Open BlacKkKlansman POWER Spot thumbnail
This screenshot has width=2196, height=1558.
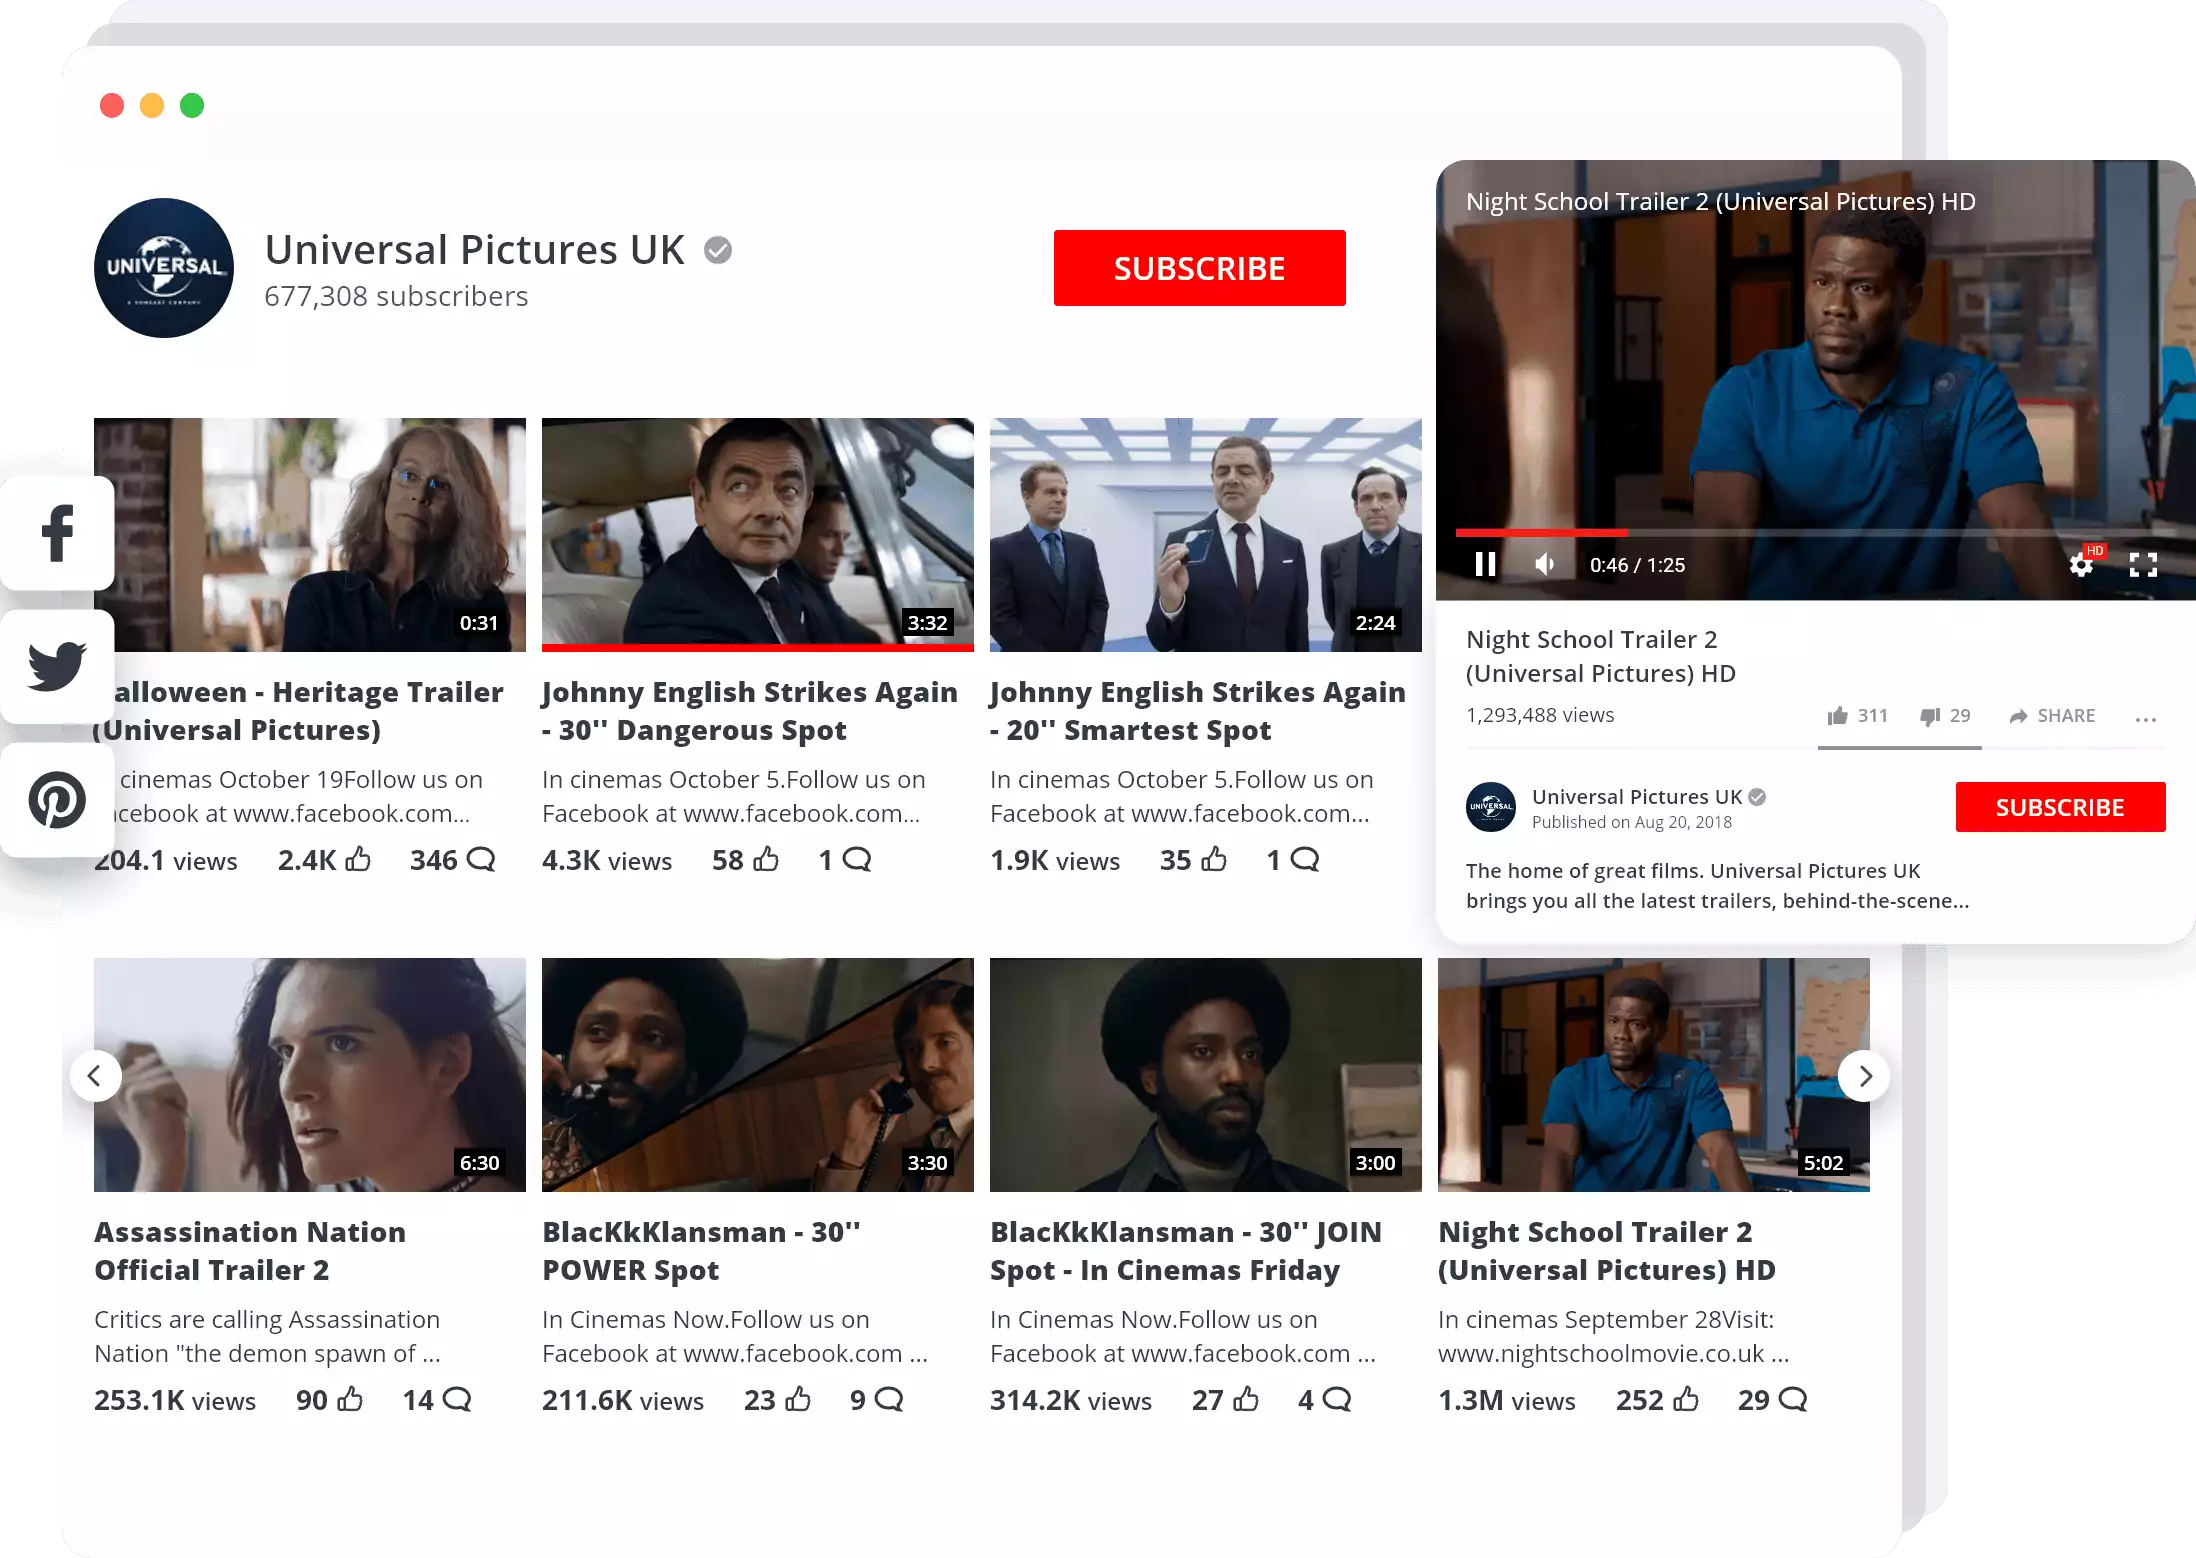[x=758, y=1075]
